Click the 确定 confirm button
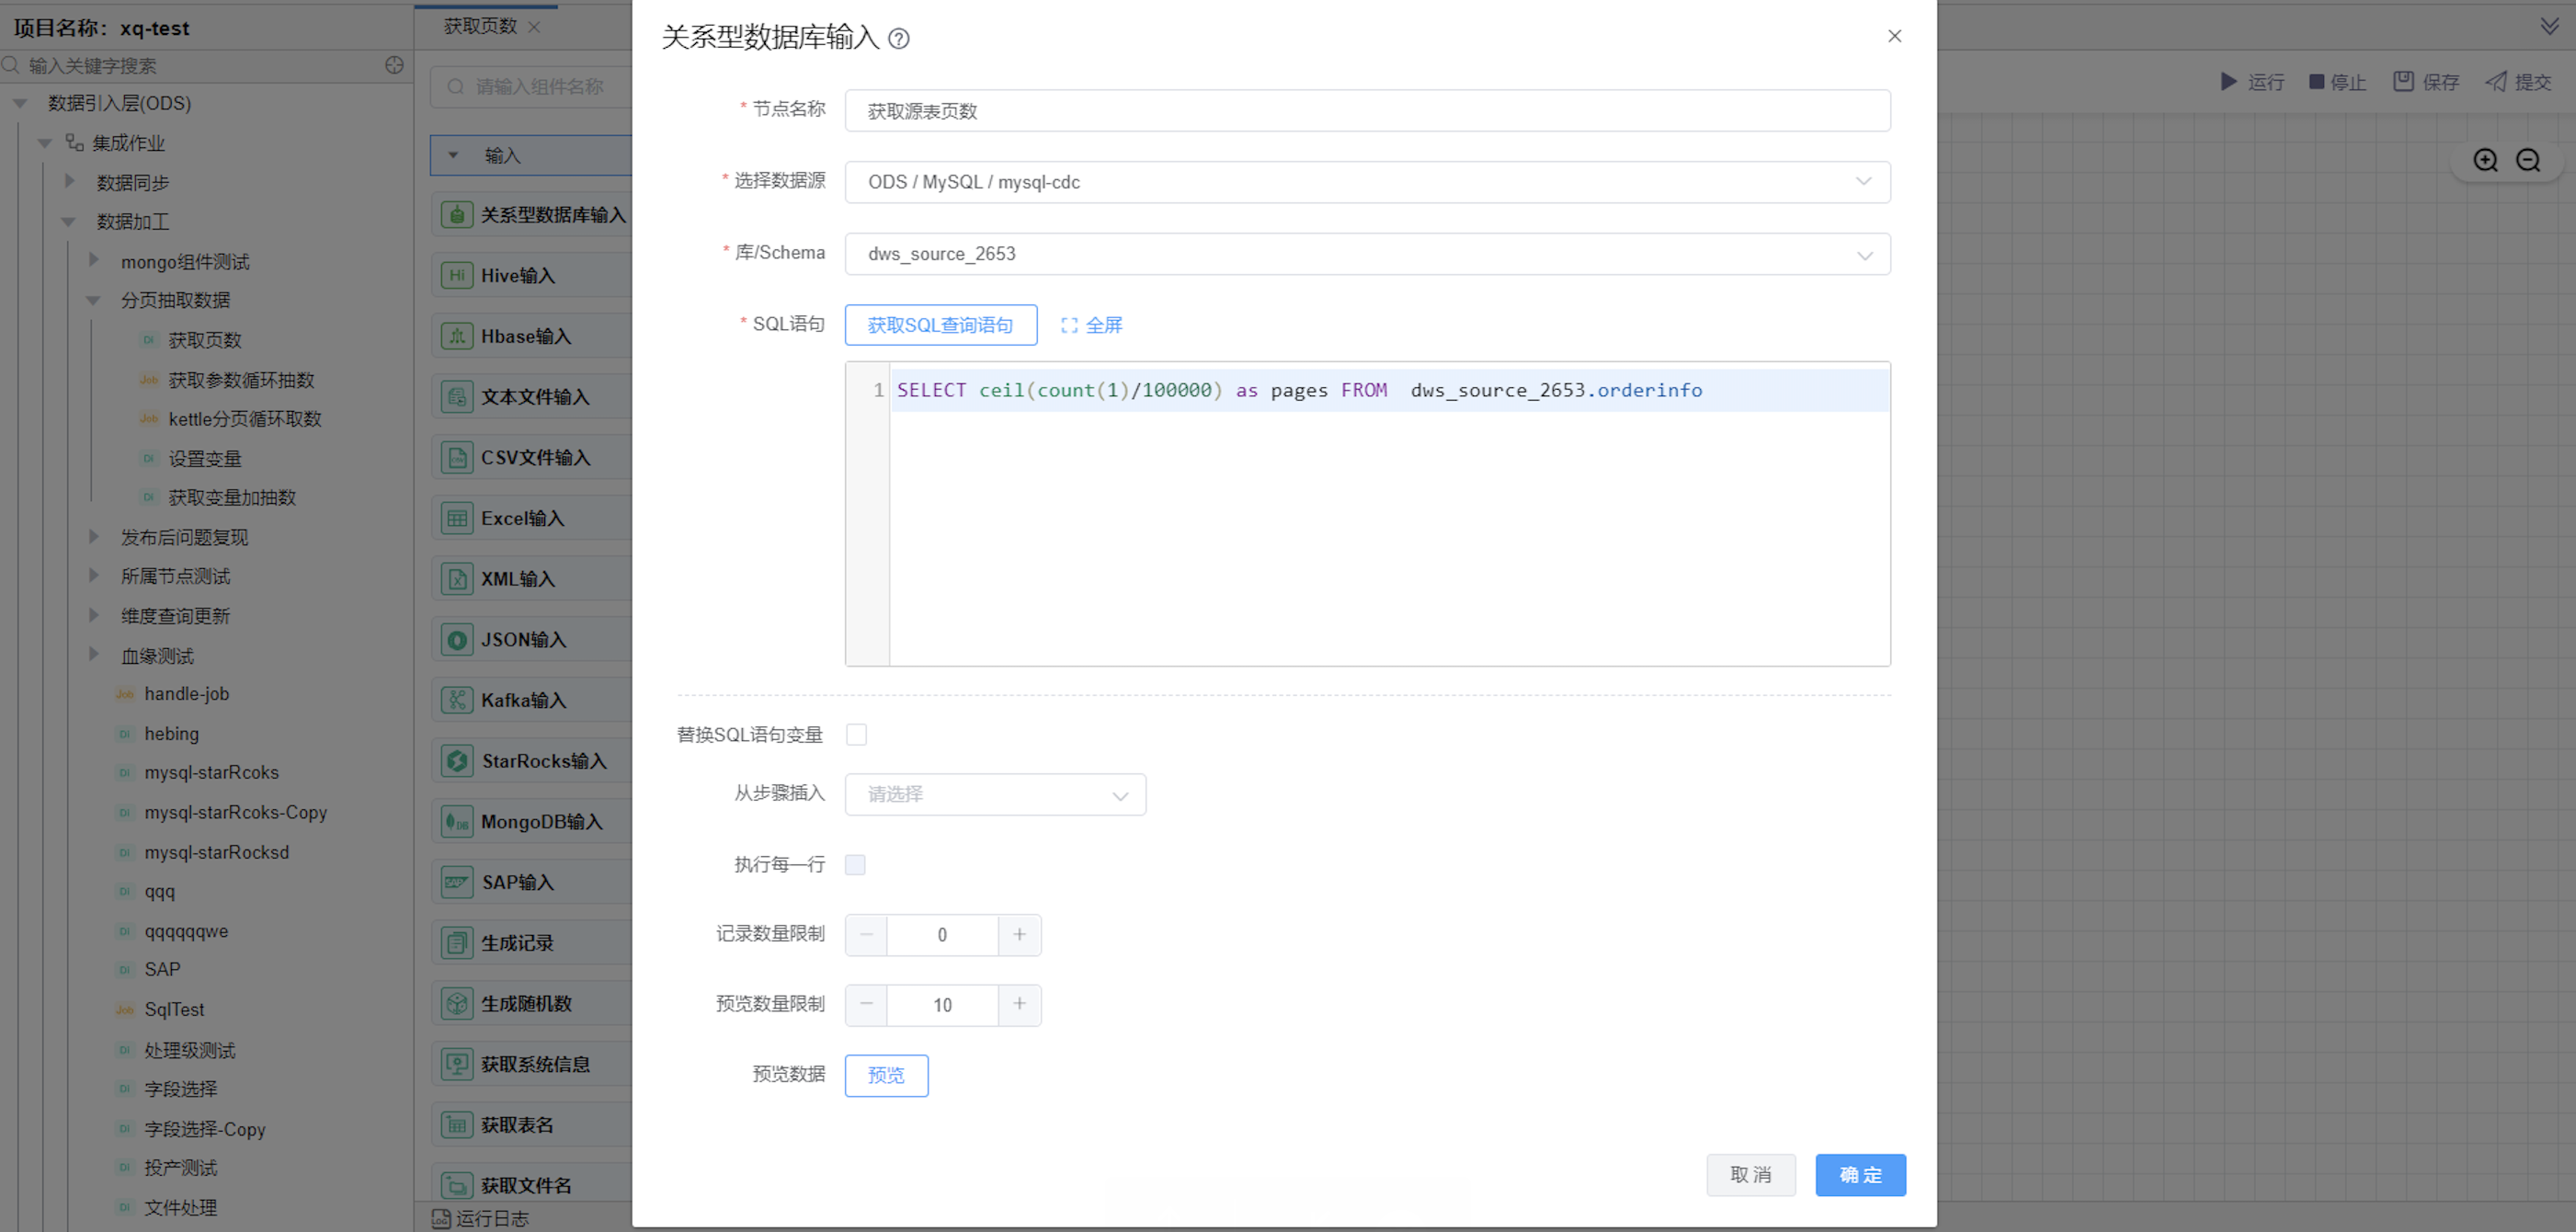 tap(1859, 1175)
